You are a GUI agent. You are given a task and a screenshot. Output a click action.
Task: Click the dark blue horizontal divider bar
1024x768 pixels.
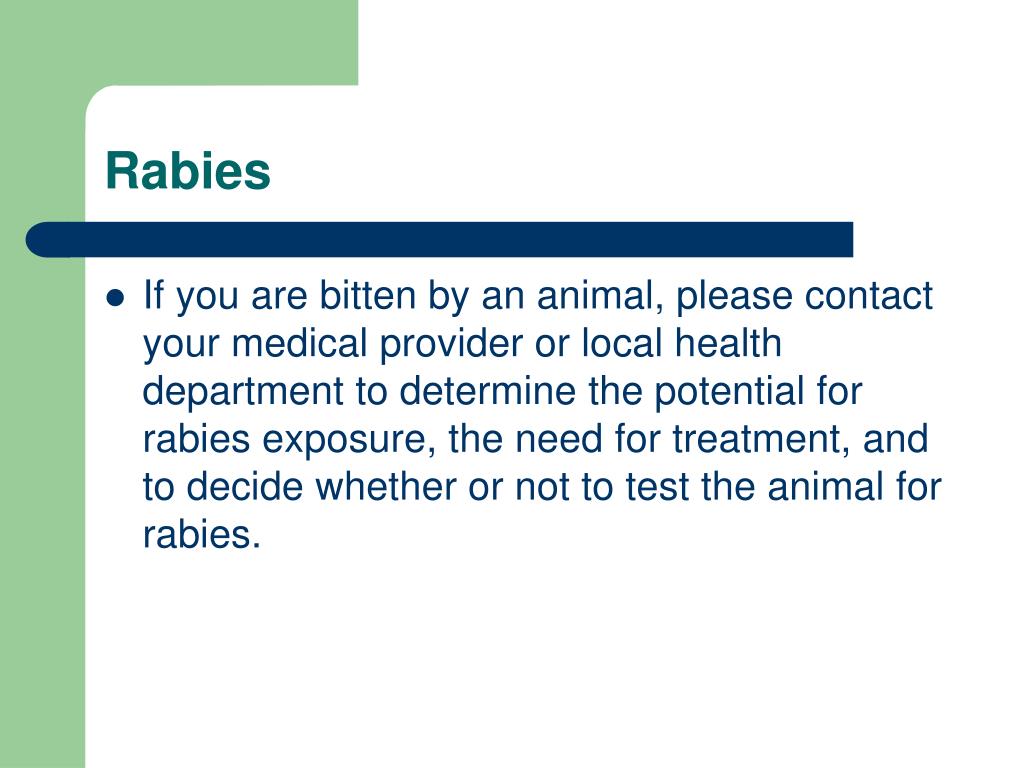coord(439,240)
